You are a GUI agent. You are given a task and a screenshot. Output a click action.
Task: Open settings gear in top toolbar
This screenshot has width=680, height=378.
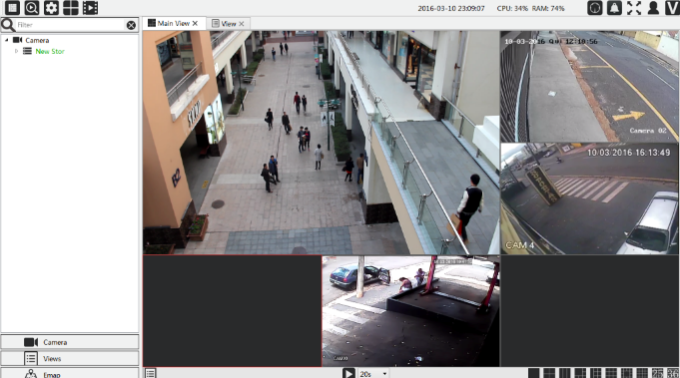click(51, 7)
